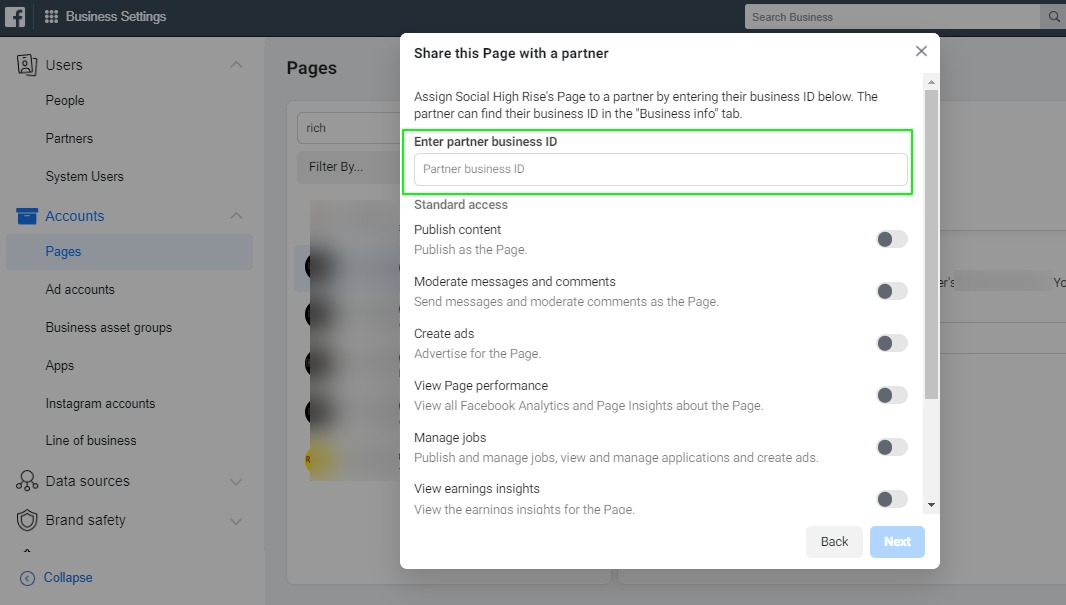Toggle Publish content access
The image size is (1066, 605).
click(x=892, y=239)
